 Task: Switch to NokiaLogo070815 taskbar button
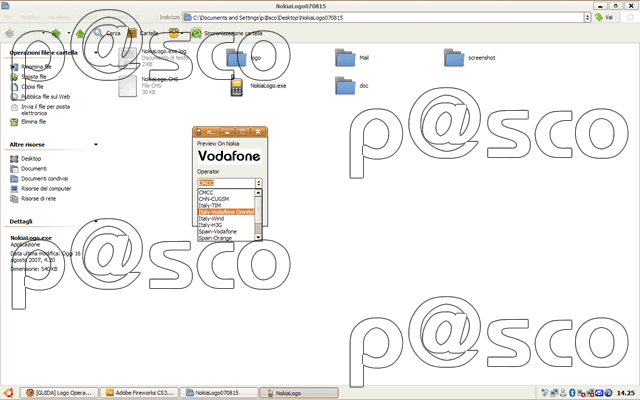click(x=219, y=393)
